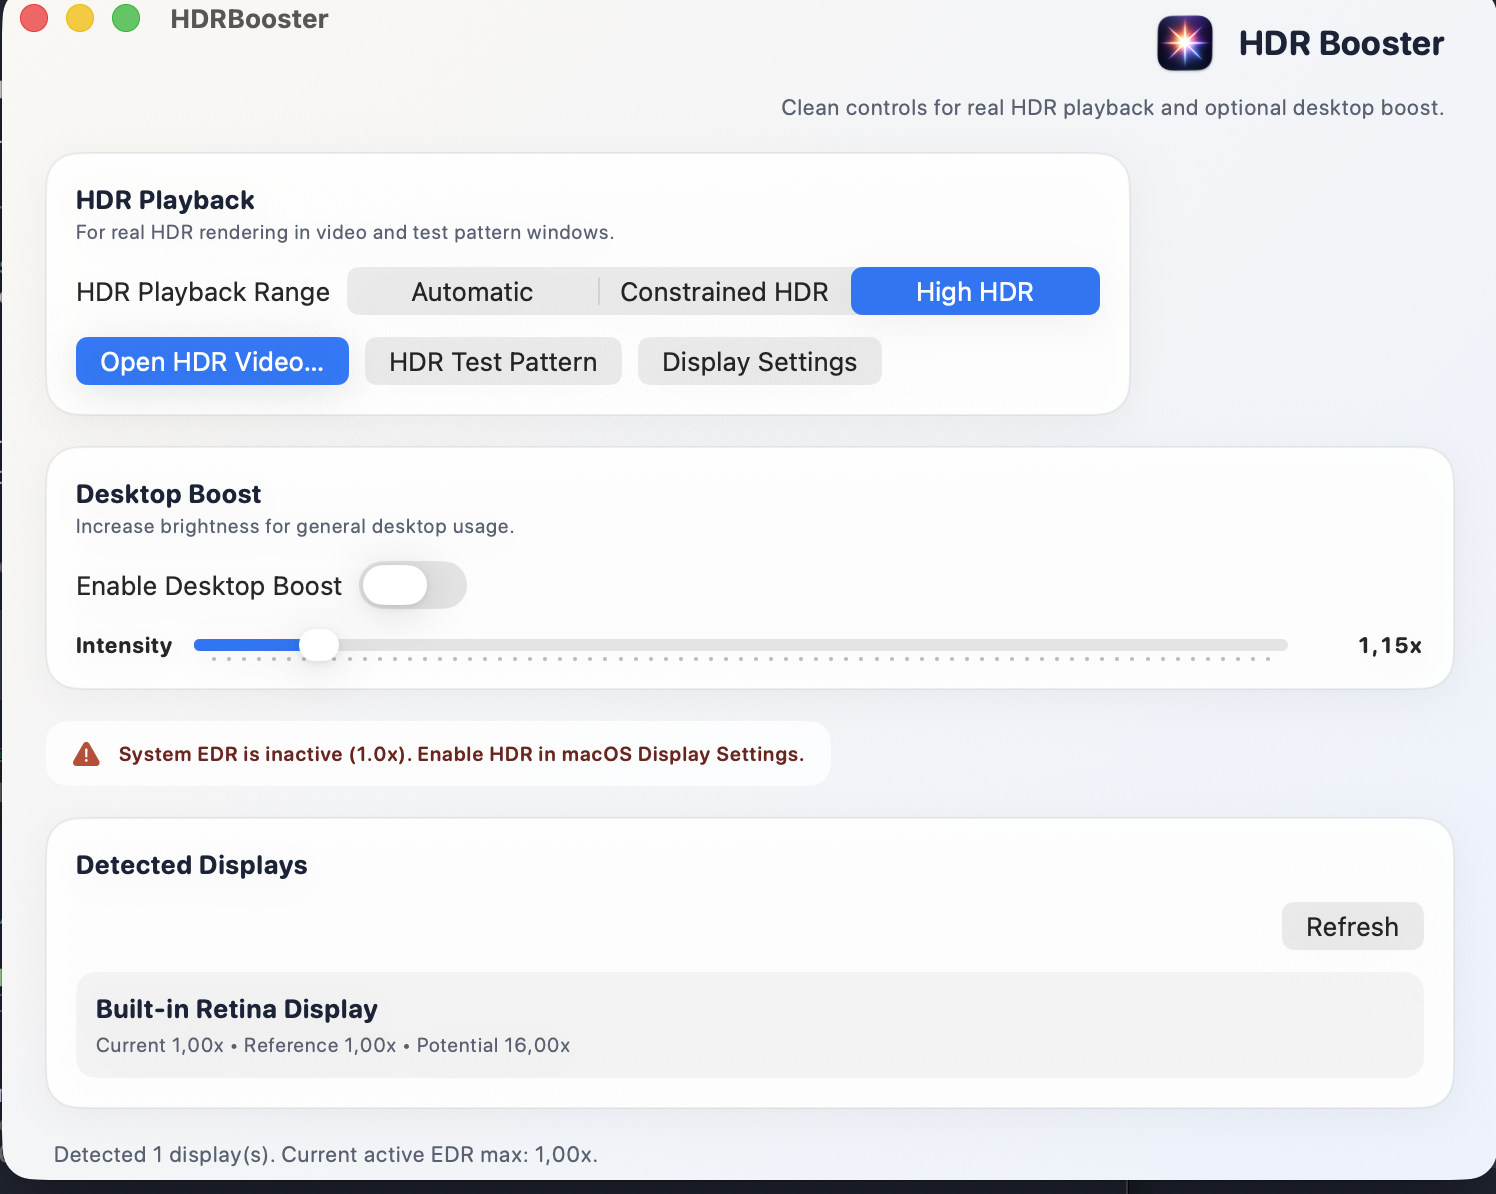
Task: Show the HDR Test Pattern
Action: coord(492,361)
